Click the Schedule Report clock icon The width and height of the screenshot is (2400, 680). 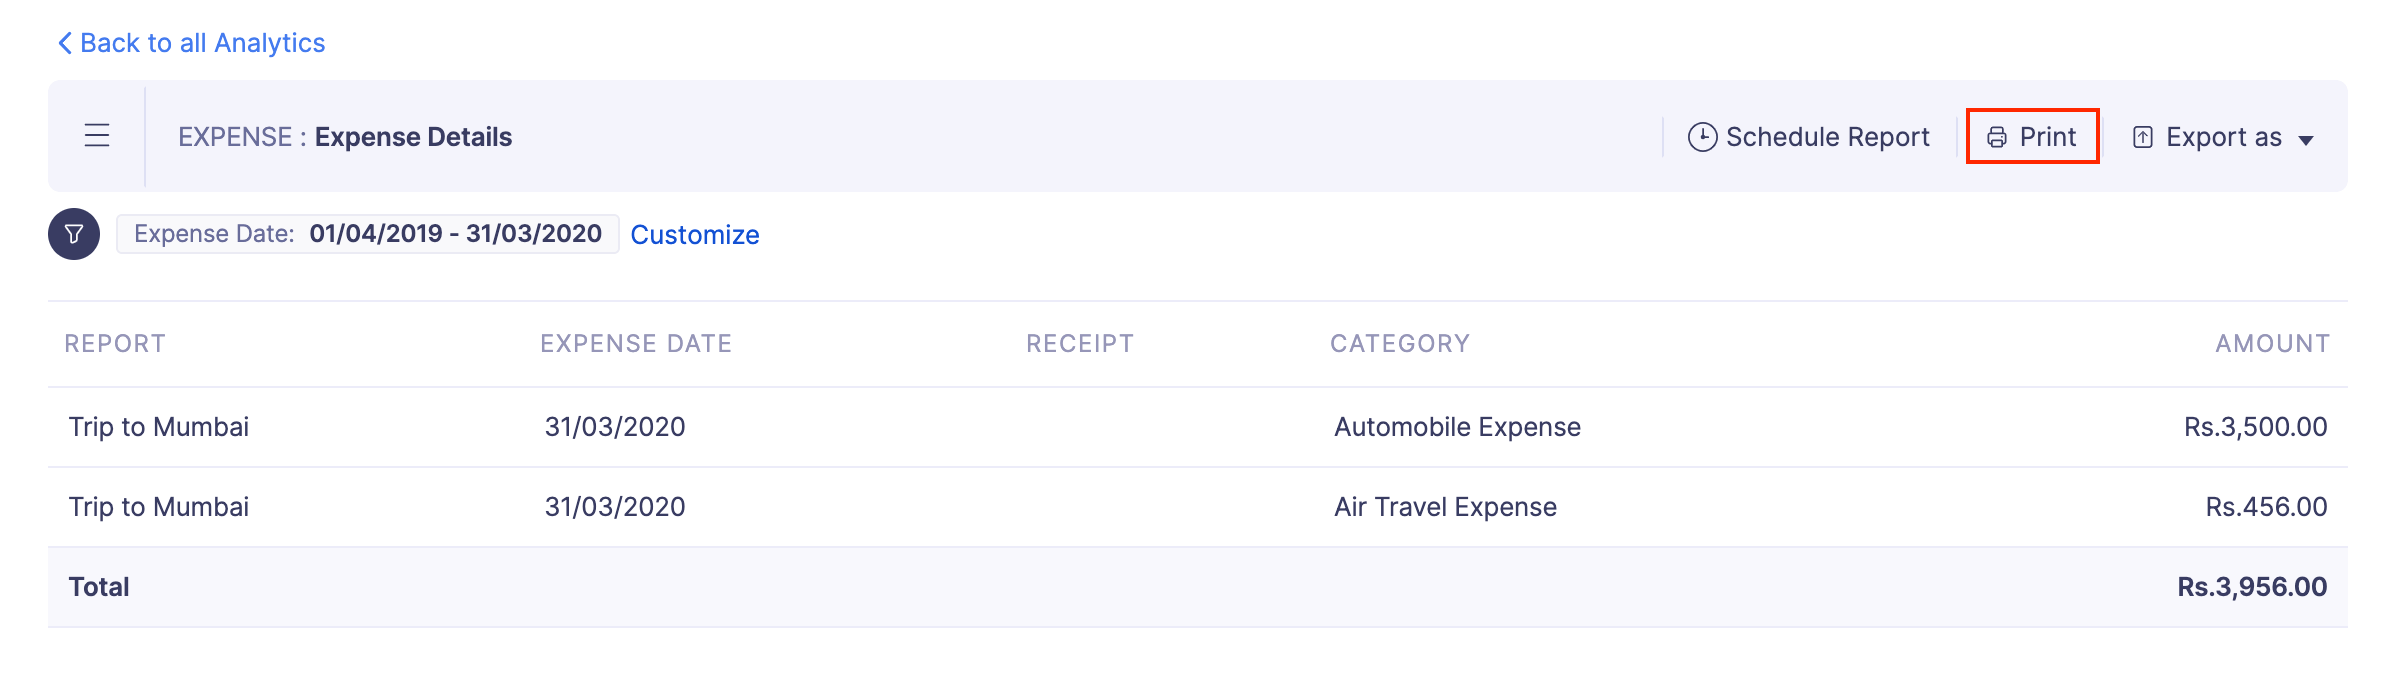click(1702, 137)
